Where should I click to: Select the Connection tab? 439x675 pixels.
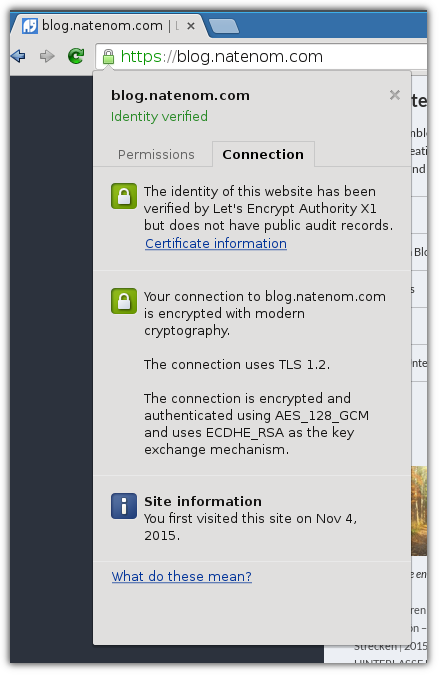point(263,154)
